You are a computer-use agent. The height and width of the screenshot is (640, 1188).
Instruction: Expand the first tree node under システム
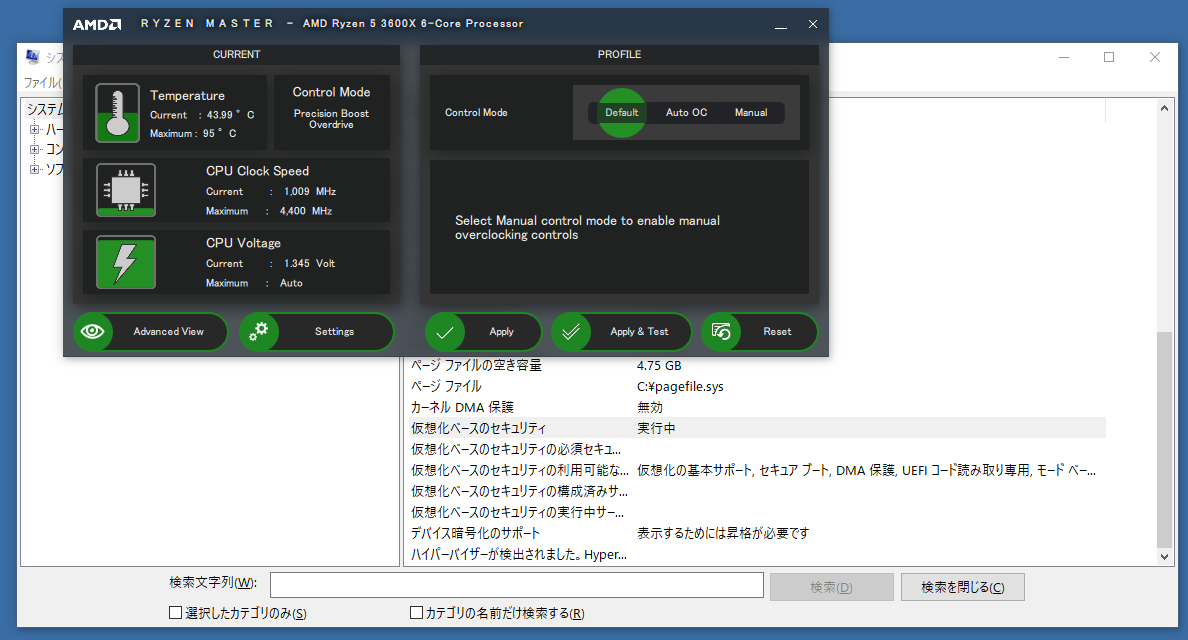pyautogui.click(x=35, y=130)
